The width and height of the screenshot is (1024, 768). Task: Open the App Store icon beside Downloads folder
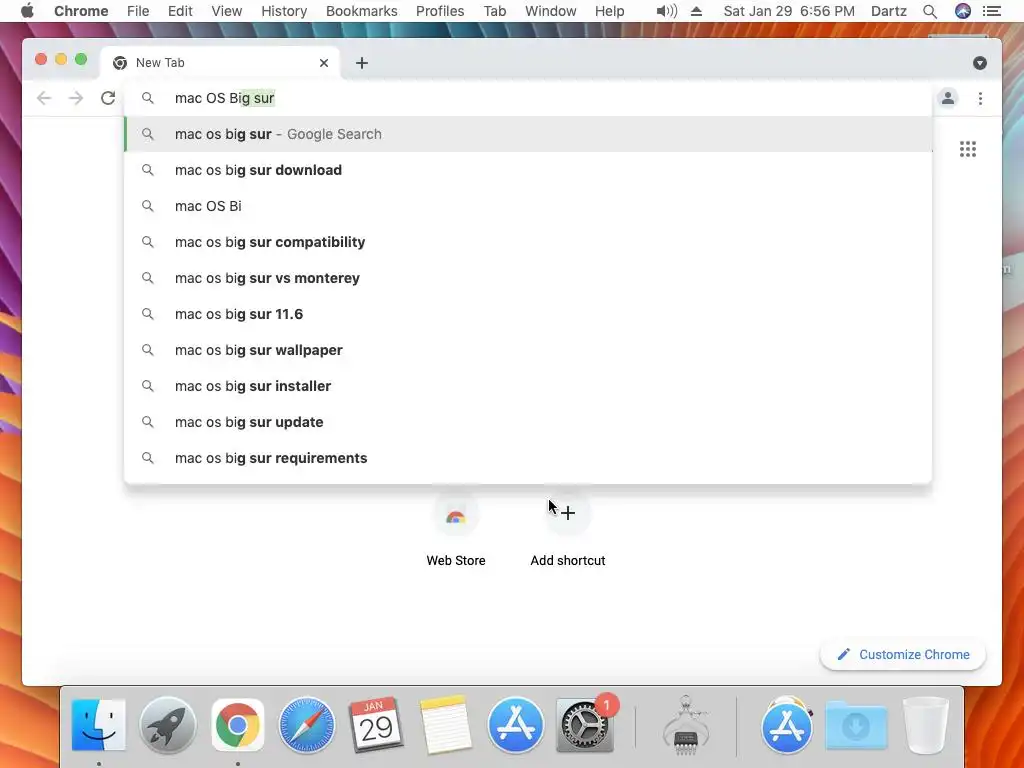pos(787,725)
